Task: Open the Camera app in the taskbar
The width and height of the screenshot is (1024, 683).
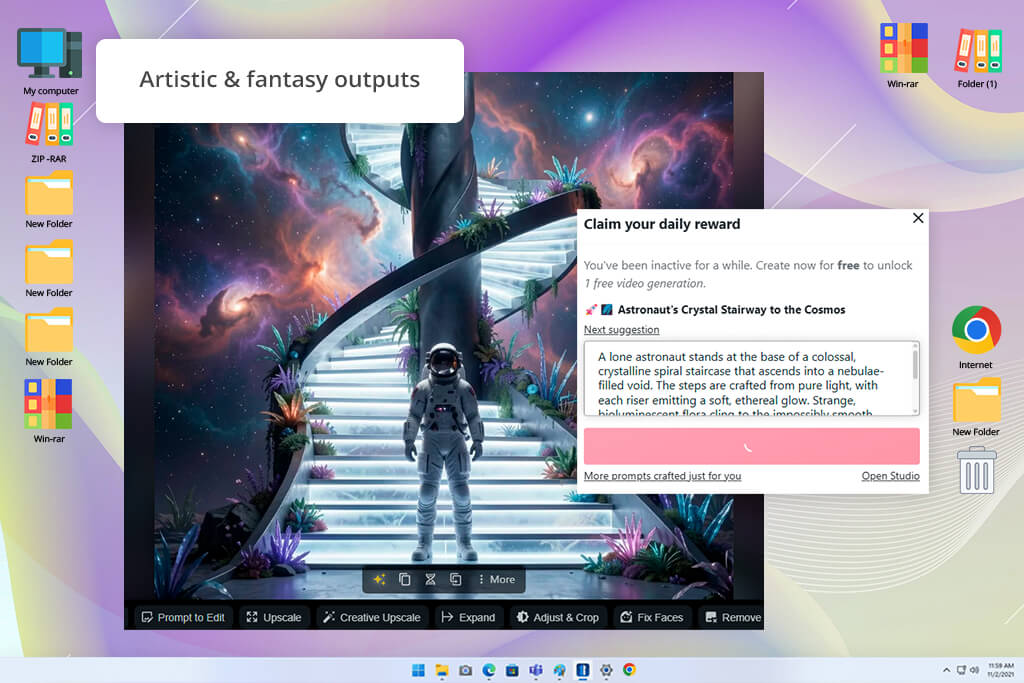Action: 466,670
